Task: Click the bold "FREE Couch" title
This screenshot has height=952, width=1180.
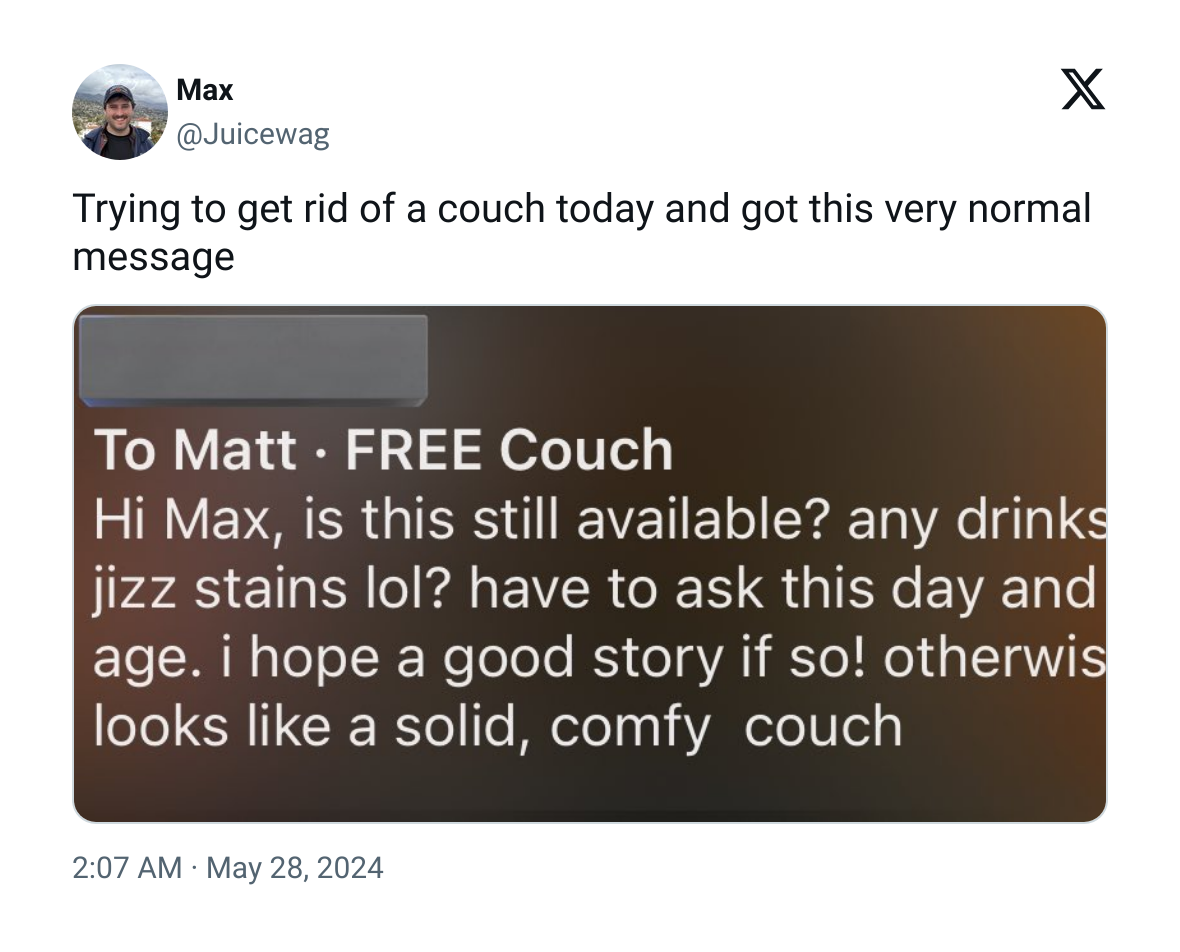Action: click(509, 450)
